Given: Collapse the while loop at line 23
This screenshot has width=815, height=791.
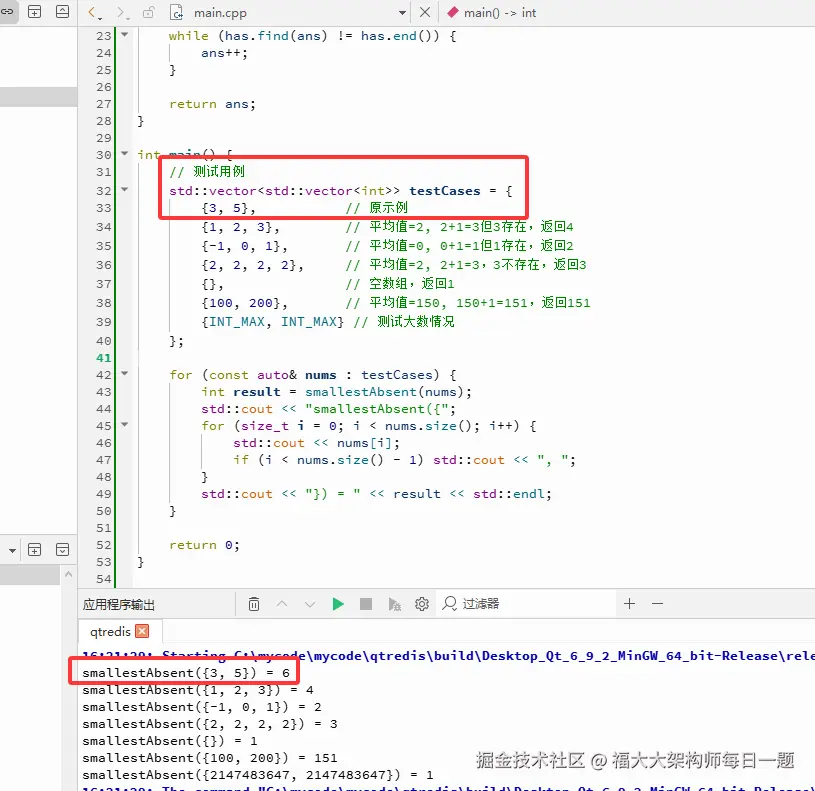Looking at the screenshot, I should [x=125, y=34].
